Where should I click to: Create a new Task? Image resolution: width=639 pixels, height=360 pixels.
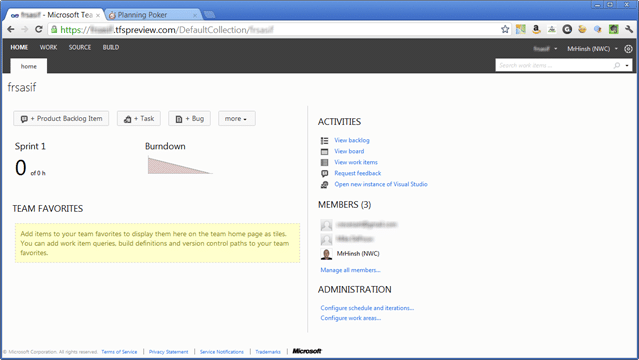(x=139, y=119)
